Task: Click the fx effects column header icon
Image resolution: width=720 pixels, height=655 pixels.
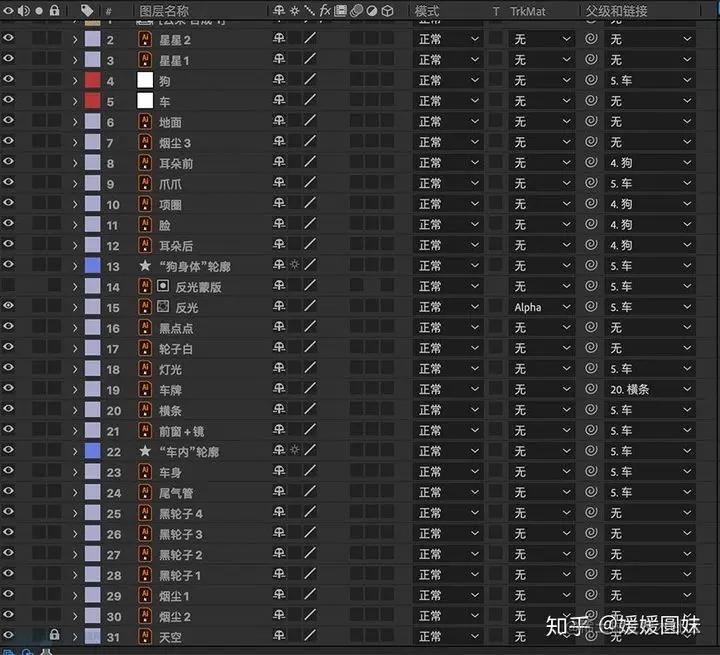Action: (325, 11)
